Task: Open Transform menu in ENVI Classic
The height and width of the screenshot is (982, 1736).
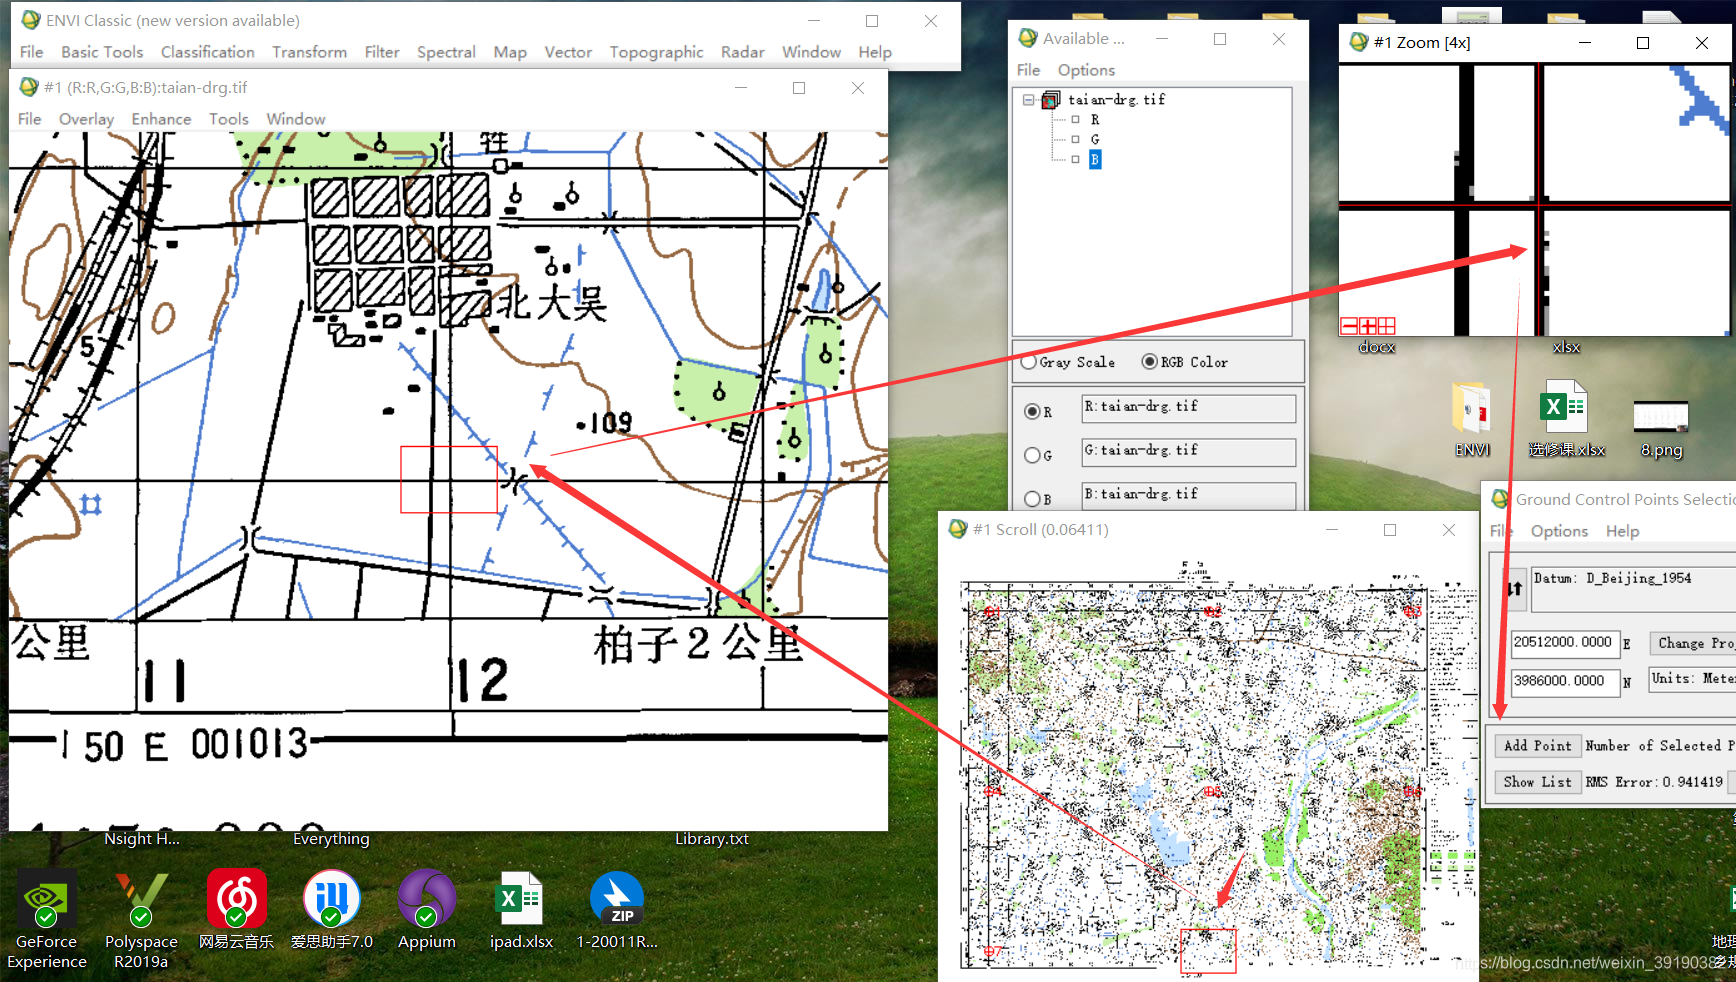Action: pos(309,52)
